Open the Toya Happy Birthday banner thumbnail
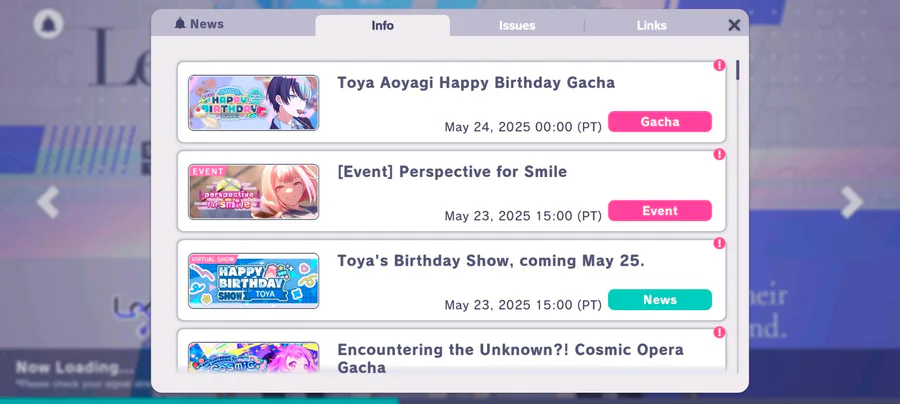This screenshot has width=900, height=404. tap(254, 103)
